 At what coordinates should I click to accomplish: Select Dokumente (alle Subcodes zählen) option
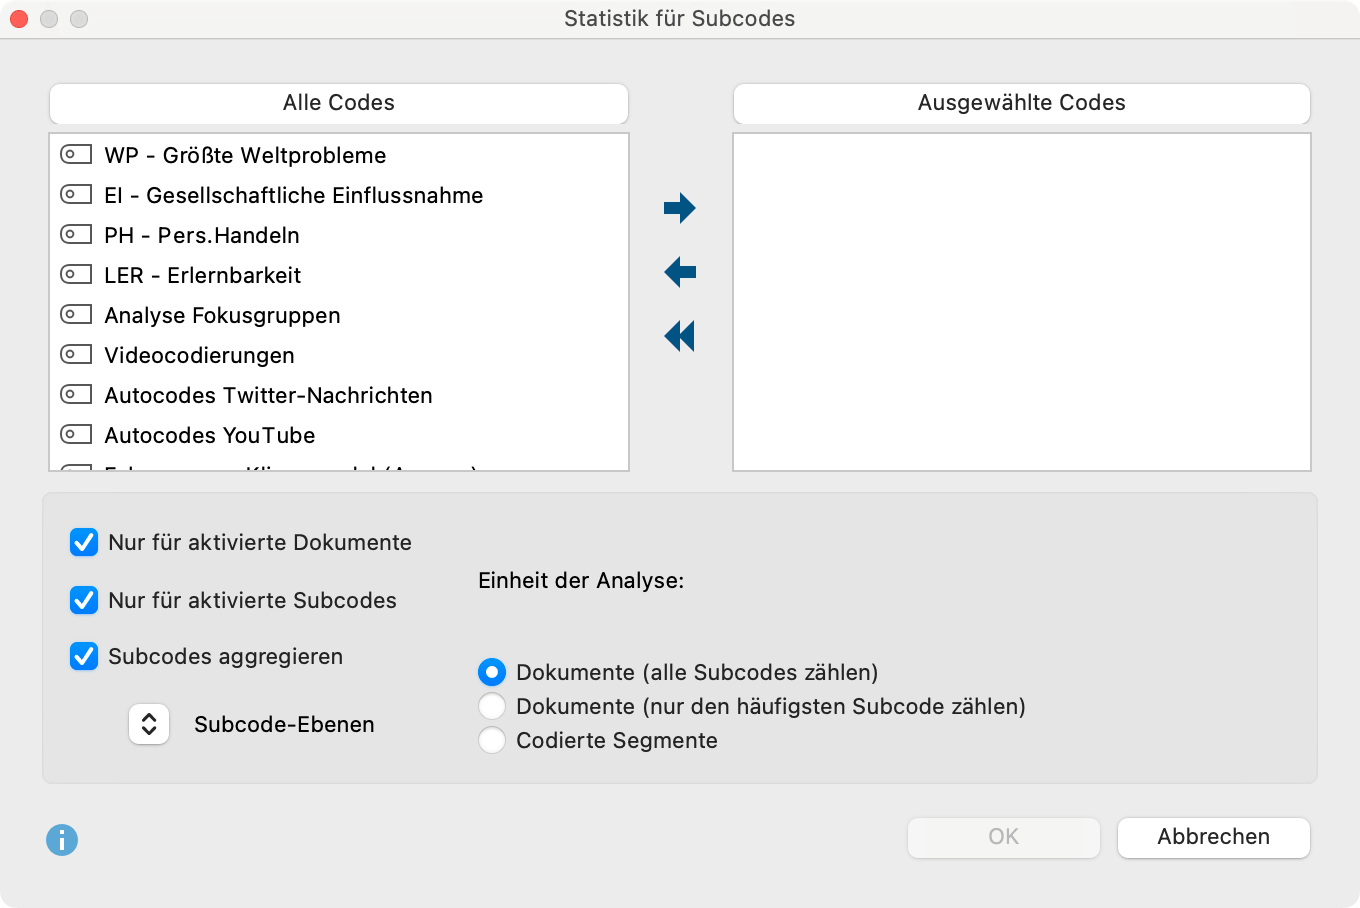click(492, 672)
